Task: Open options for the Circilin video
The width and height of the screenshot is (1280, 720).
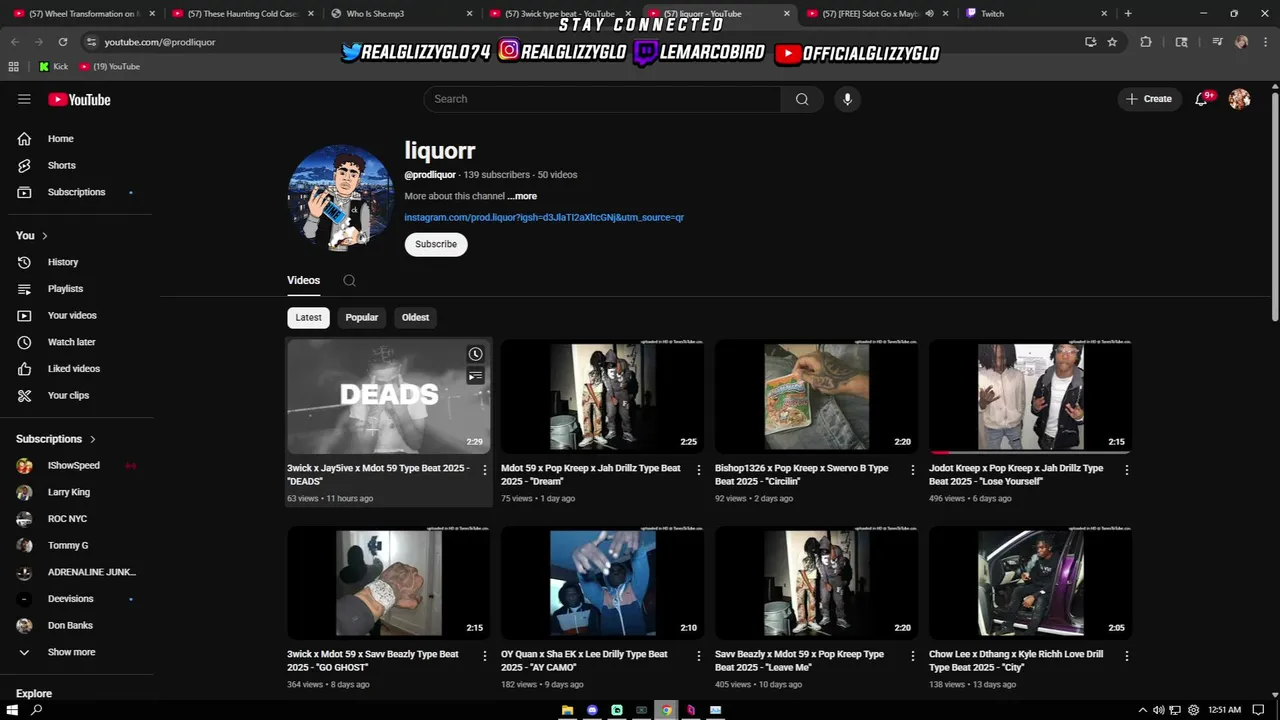Action: 912,470
